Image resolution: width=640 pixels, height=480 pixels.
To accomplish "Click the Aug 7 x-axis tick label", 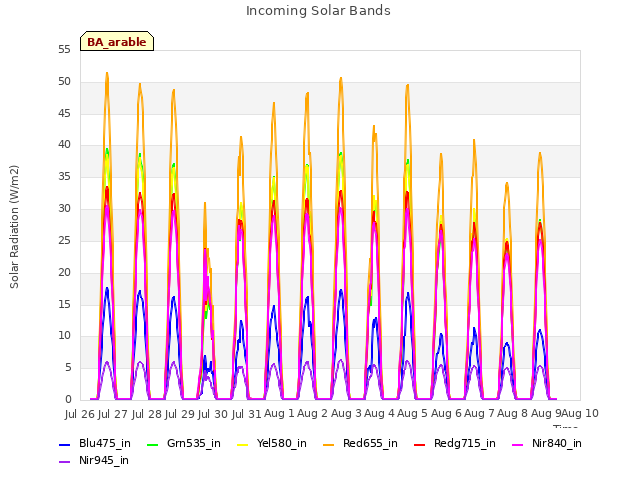I will (x=479, y=413).
